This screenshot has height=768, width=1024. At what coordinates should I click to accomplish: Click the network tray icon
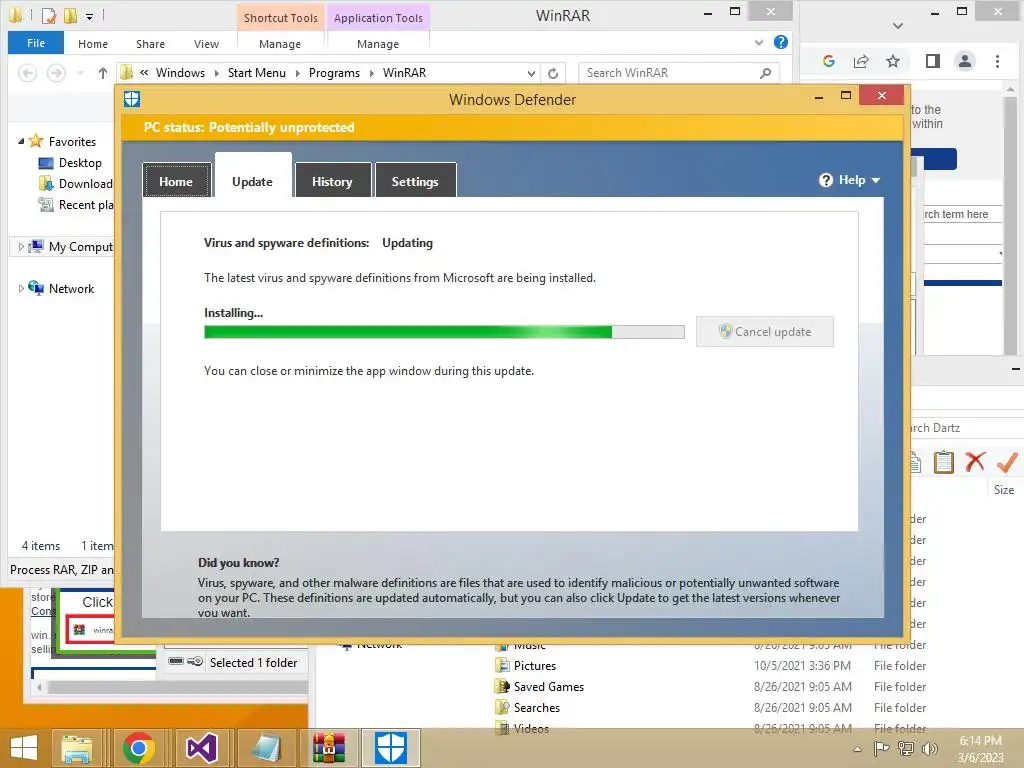906,748
